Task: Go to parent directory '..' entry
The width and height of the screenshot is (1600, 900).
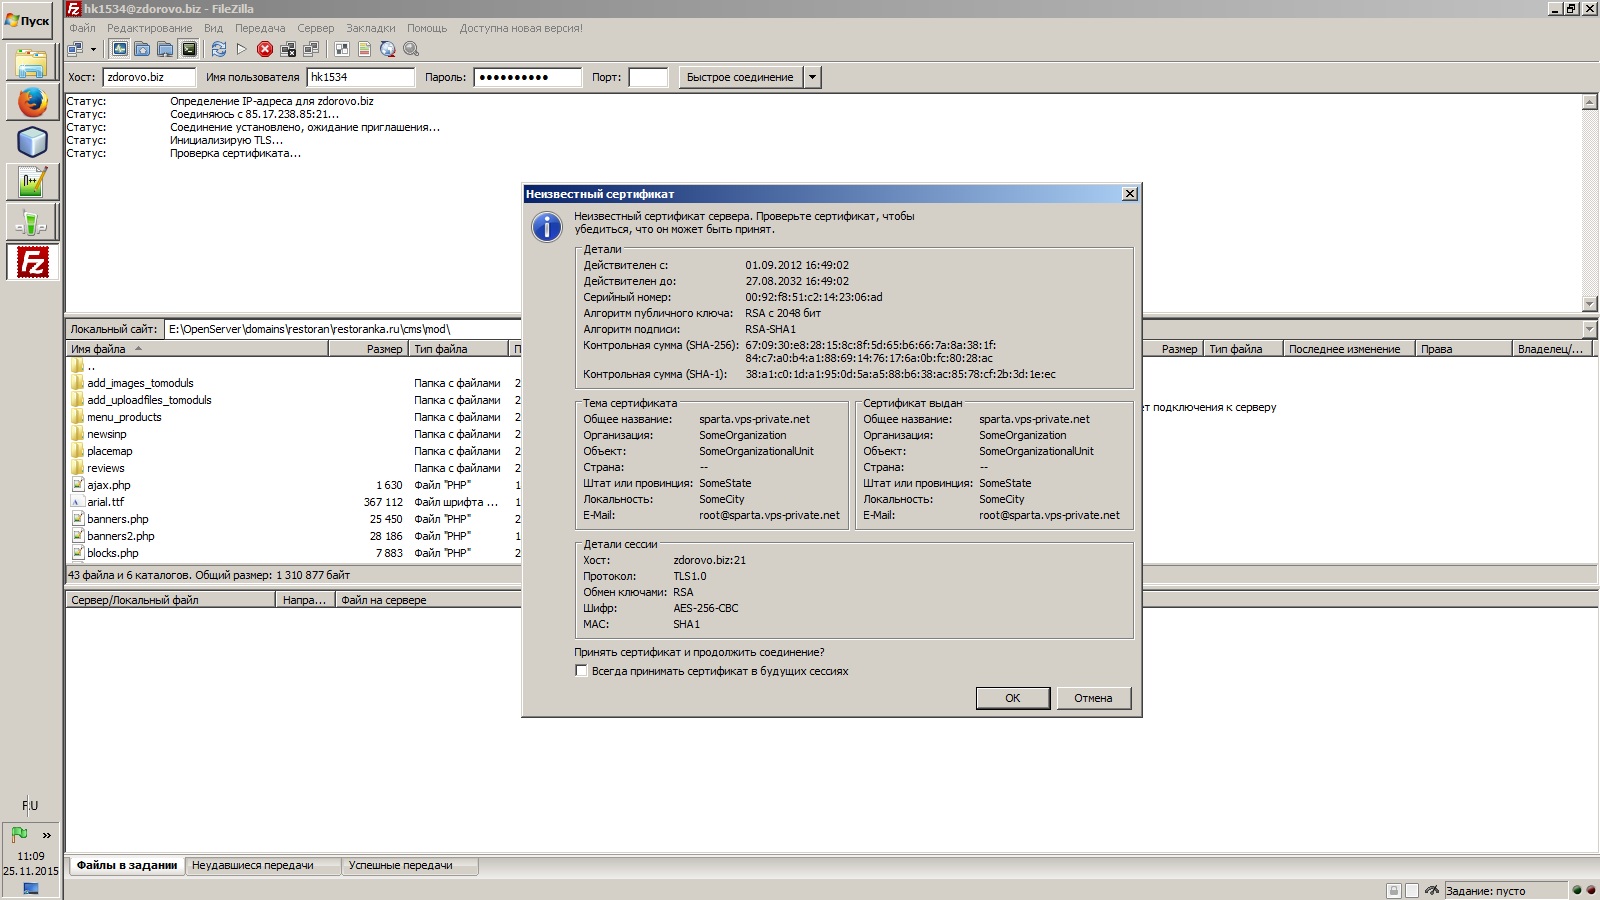Action: click(91, 366)
